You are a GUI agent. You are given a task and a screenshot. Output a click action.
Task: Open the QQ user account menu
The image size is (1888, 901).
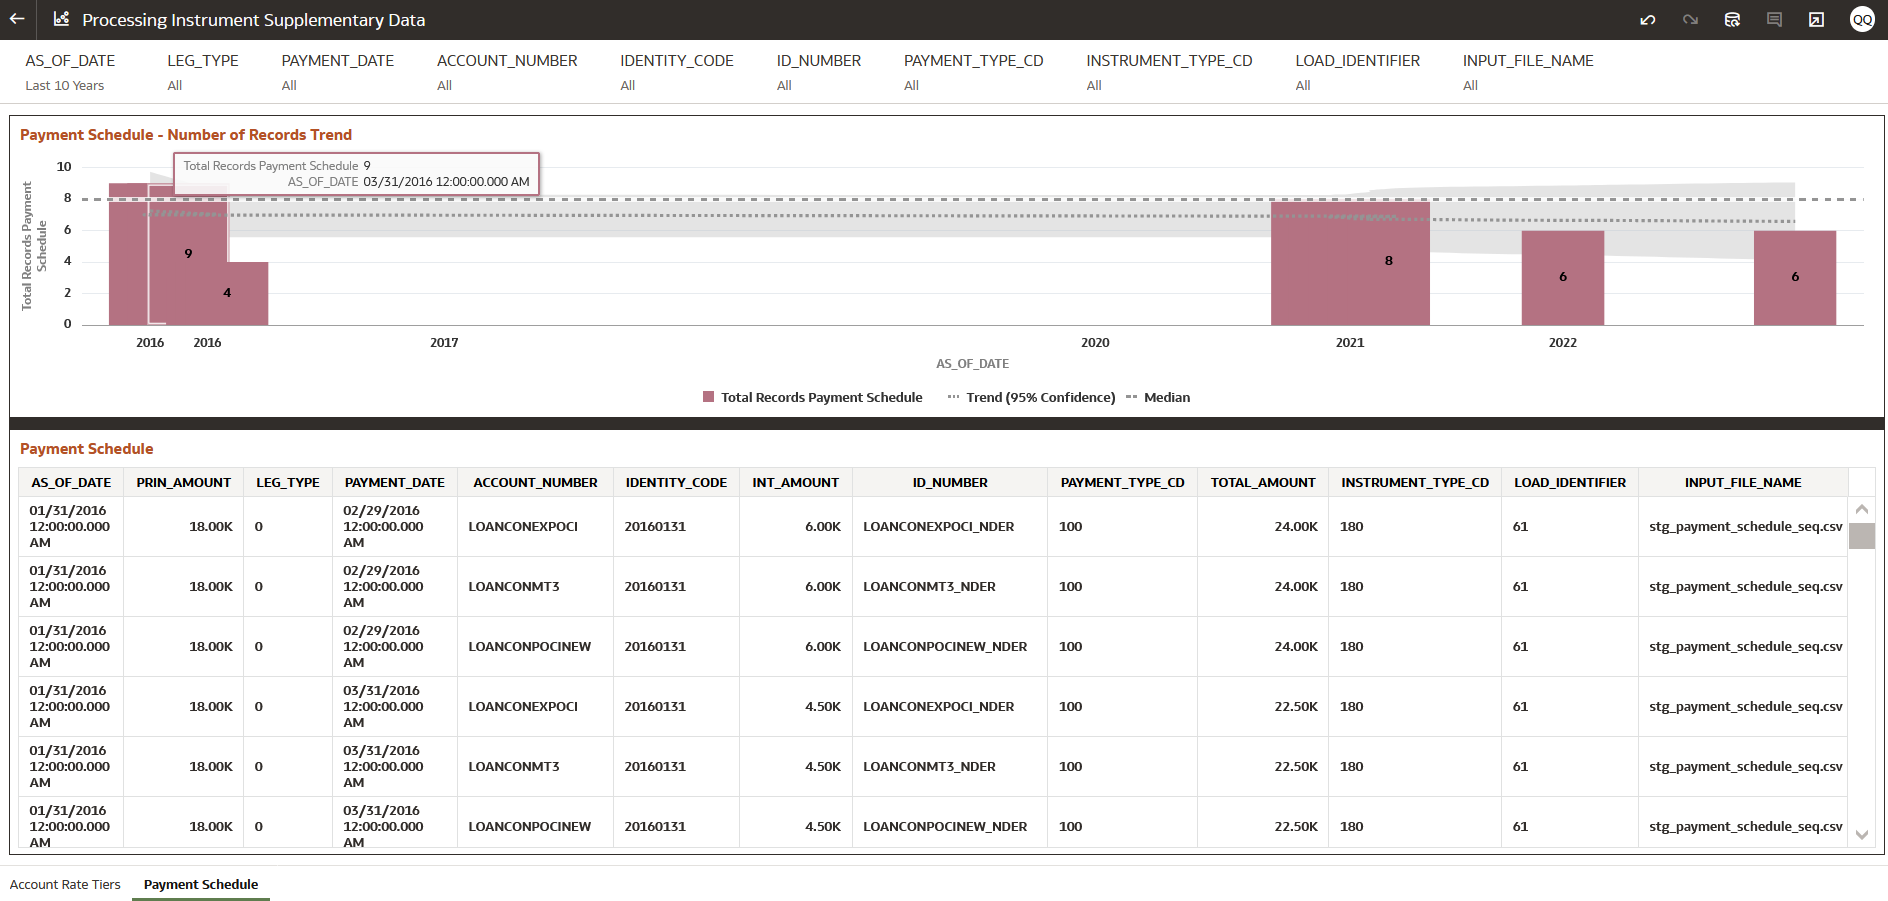(1860, 19)
